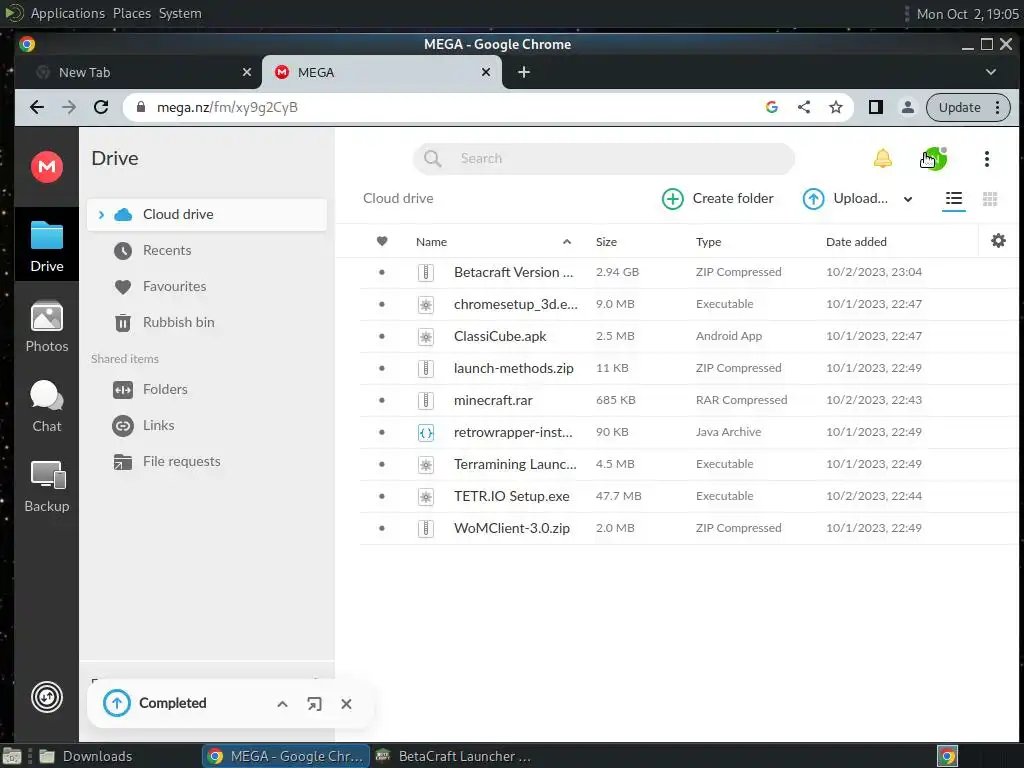Select WoMClient-3.0.zip file

(x=689, y=528)
